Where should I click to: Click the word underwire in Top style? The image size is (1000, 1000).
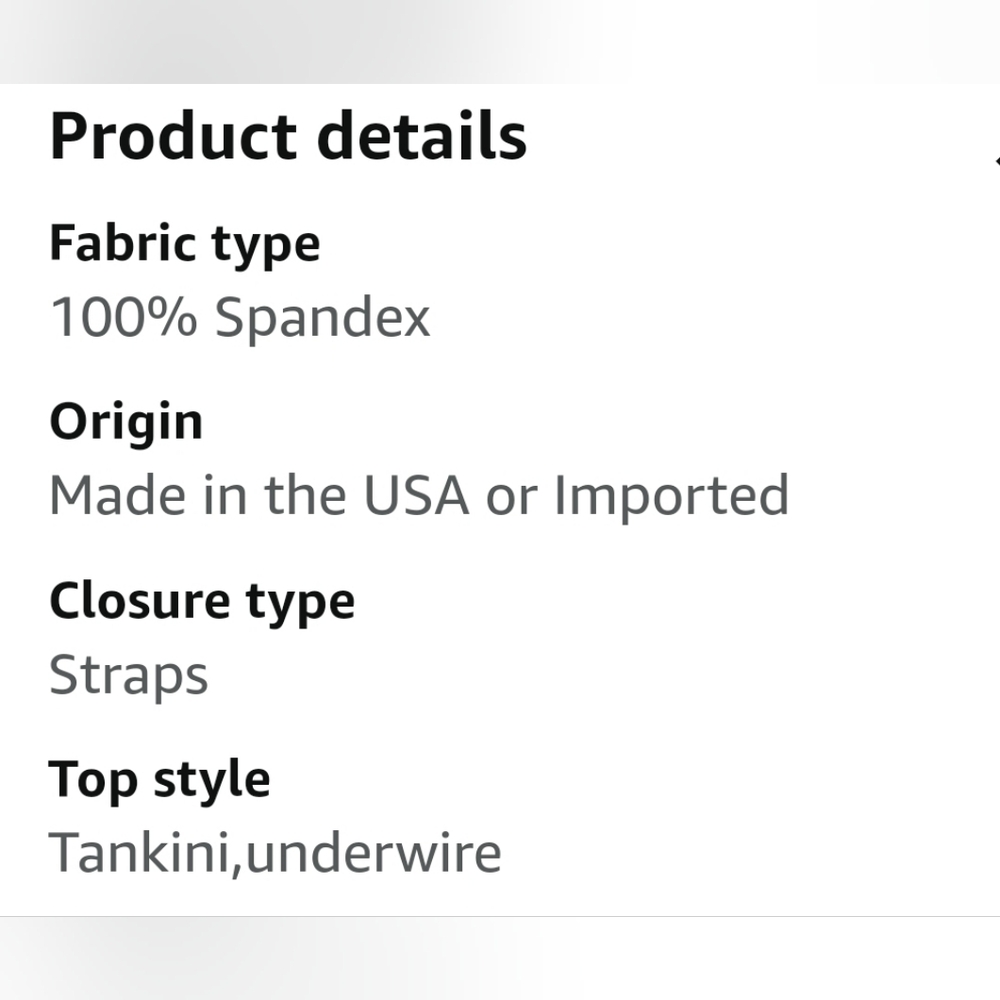(373, 853)
